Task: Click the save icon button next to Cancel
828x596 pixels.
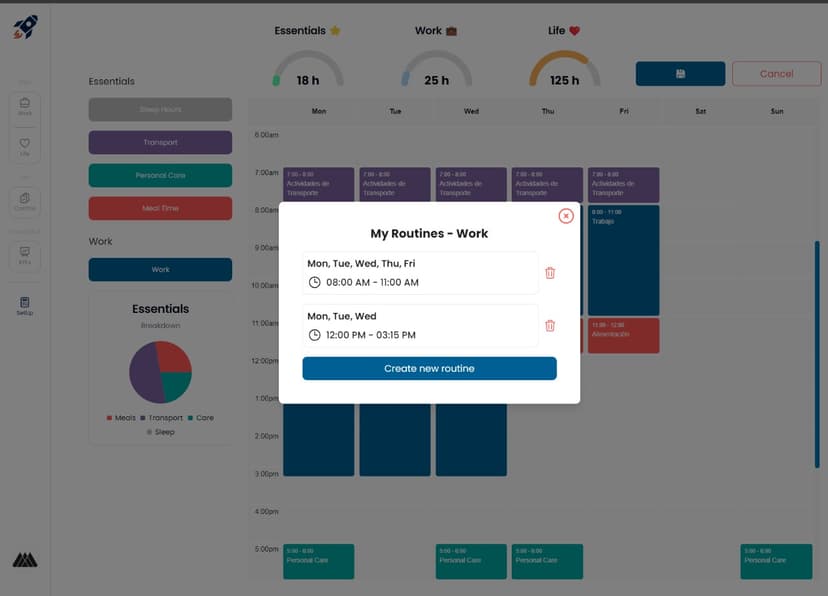Action: coord(680,74)
